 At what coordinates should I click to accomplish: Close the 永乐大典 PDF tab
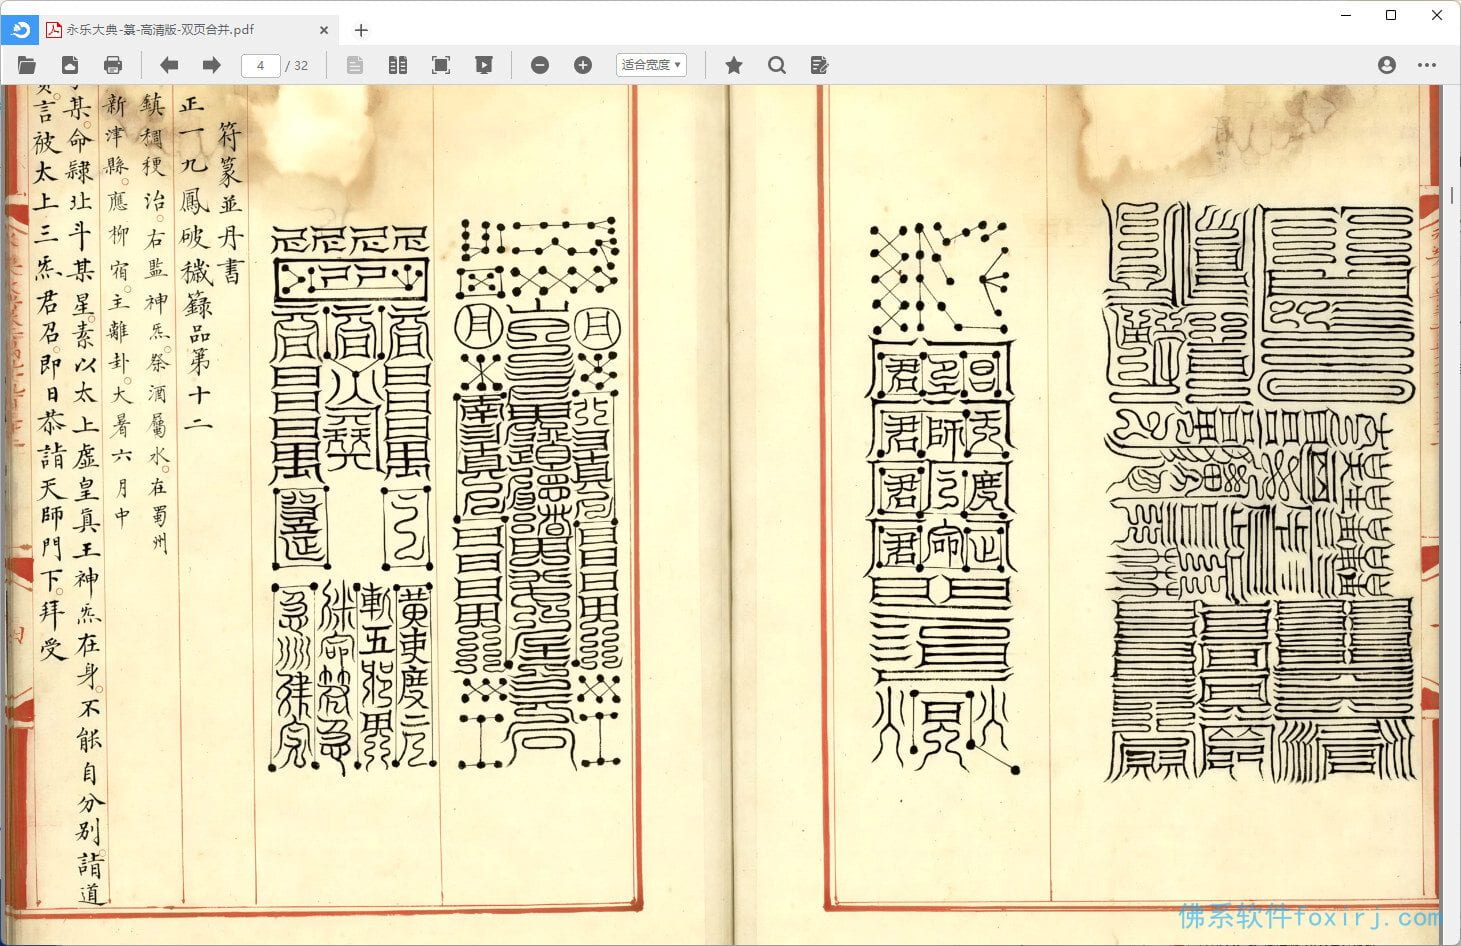[324, 30]
